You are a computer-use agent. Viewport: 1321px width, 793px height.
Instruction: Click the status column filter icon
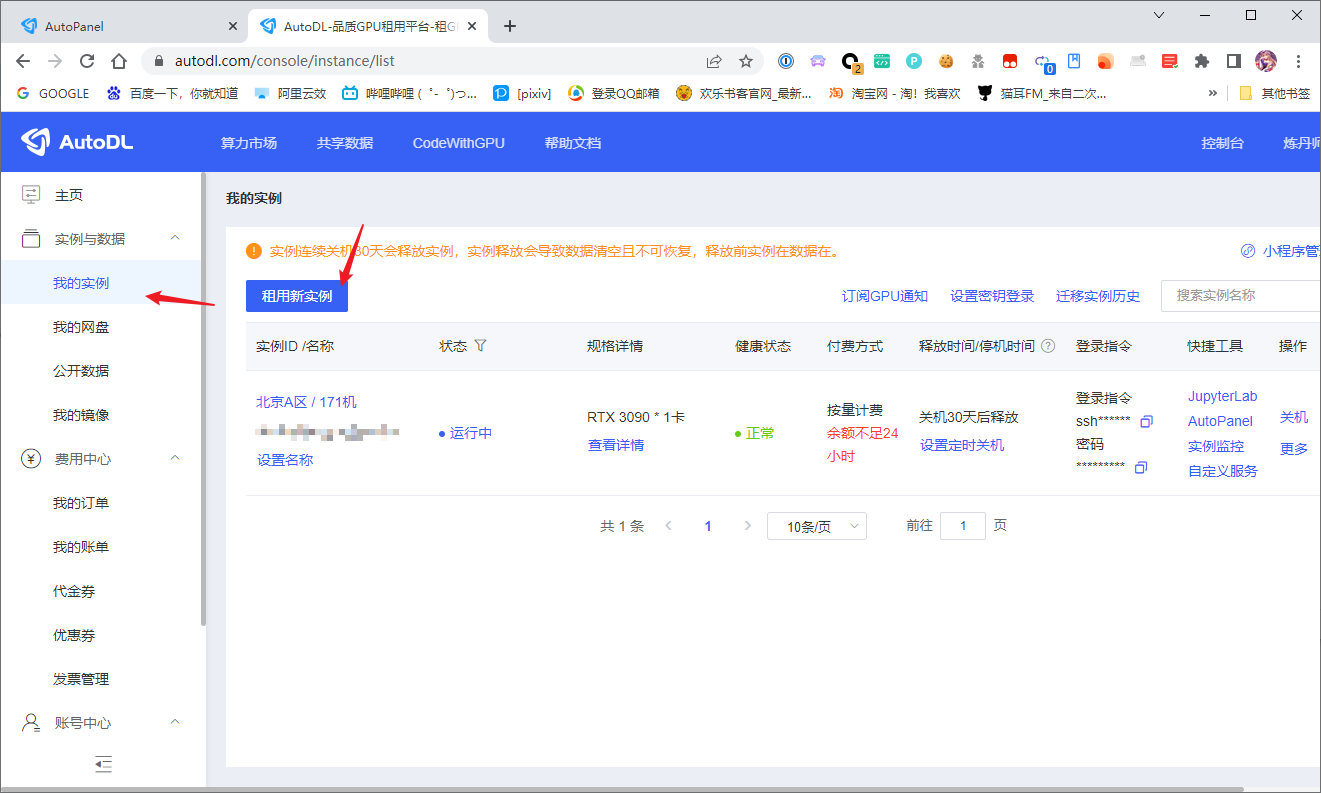pyautogui.click(x=480, y=346)
